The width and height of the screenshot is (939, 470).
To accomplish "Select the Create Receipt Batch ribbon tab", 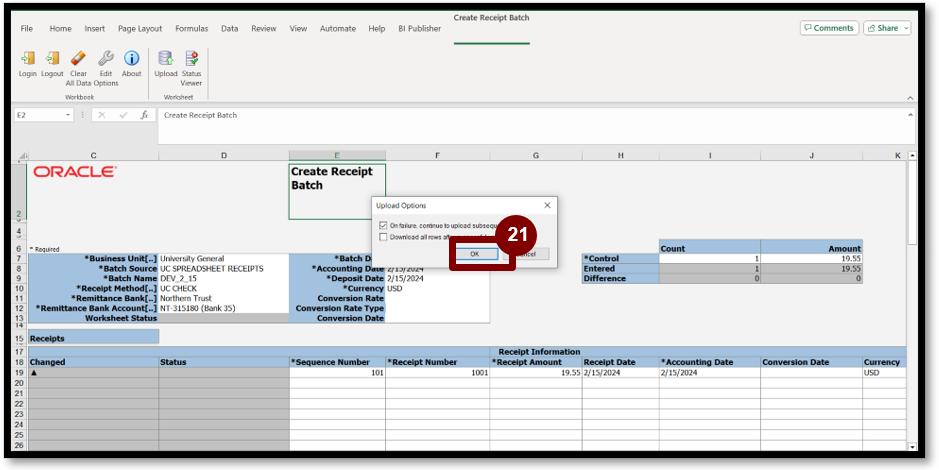I will tap(492, 18).
